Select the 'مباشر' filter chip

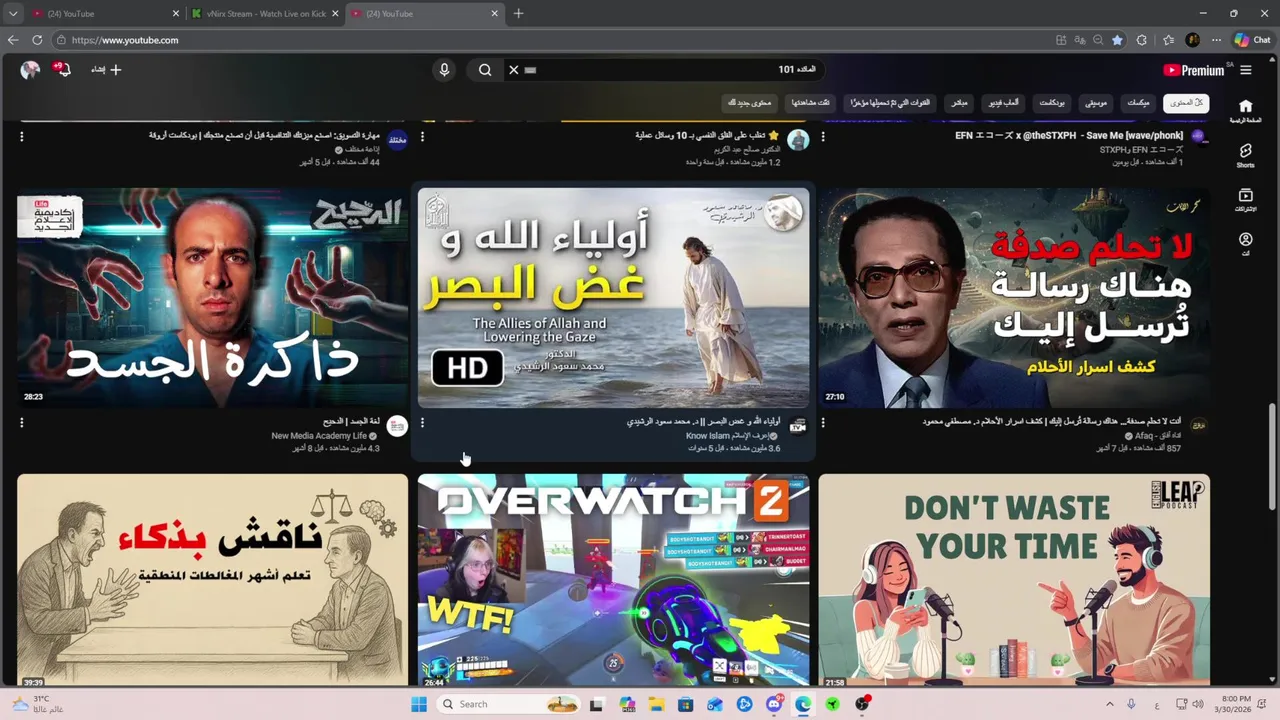pos(959,102)
